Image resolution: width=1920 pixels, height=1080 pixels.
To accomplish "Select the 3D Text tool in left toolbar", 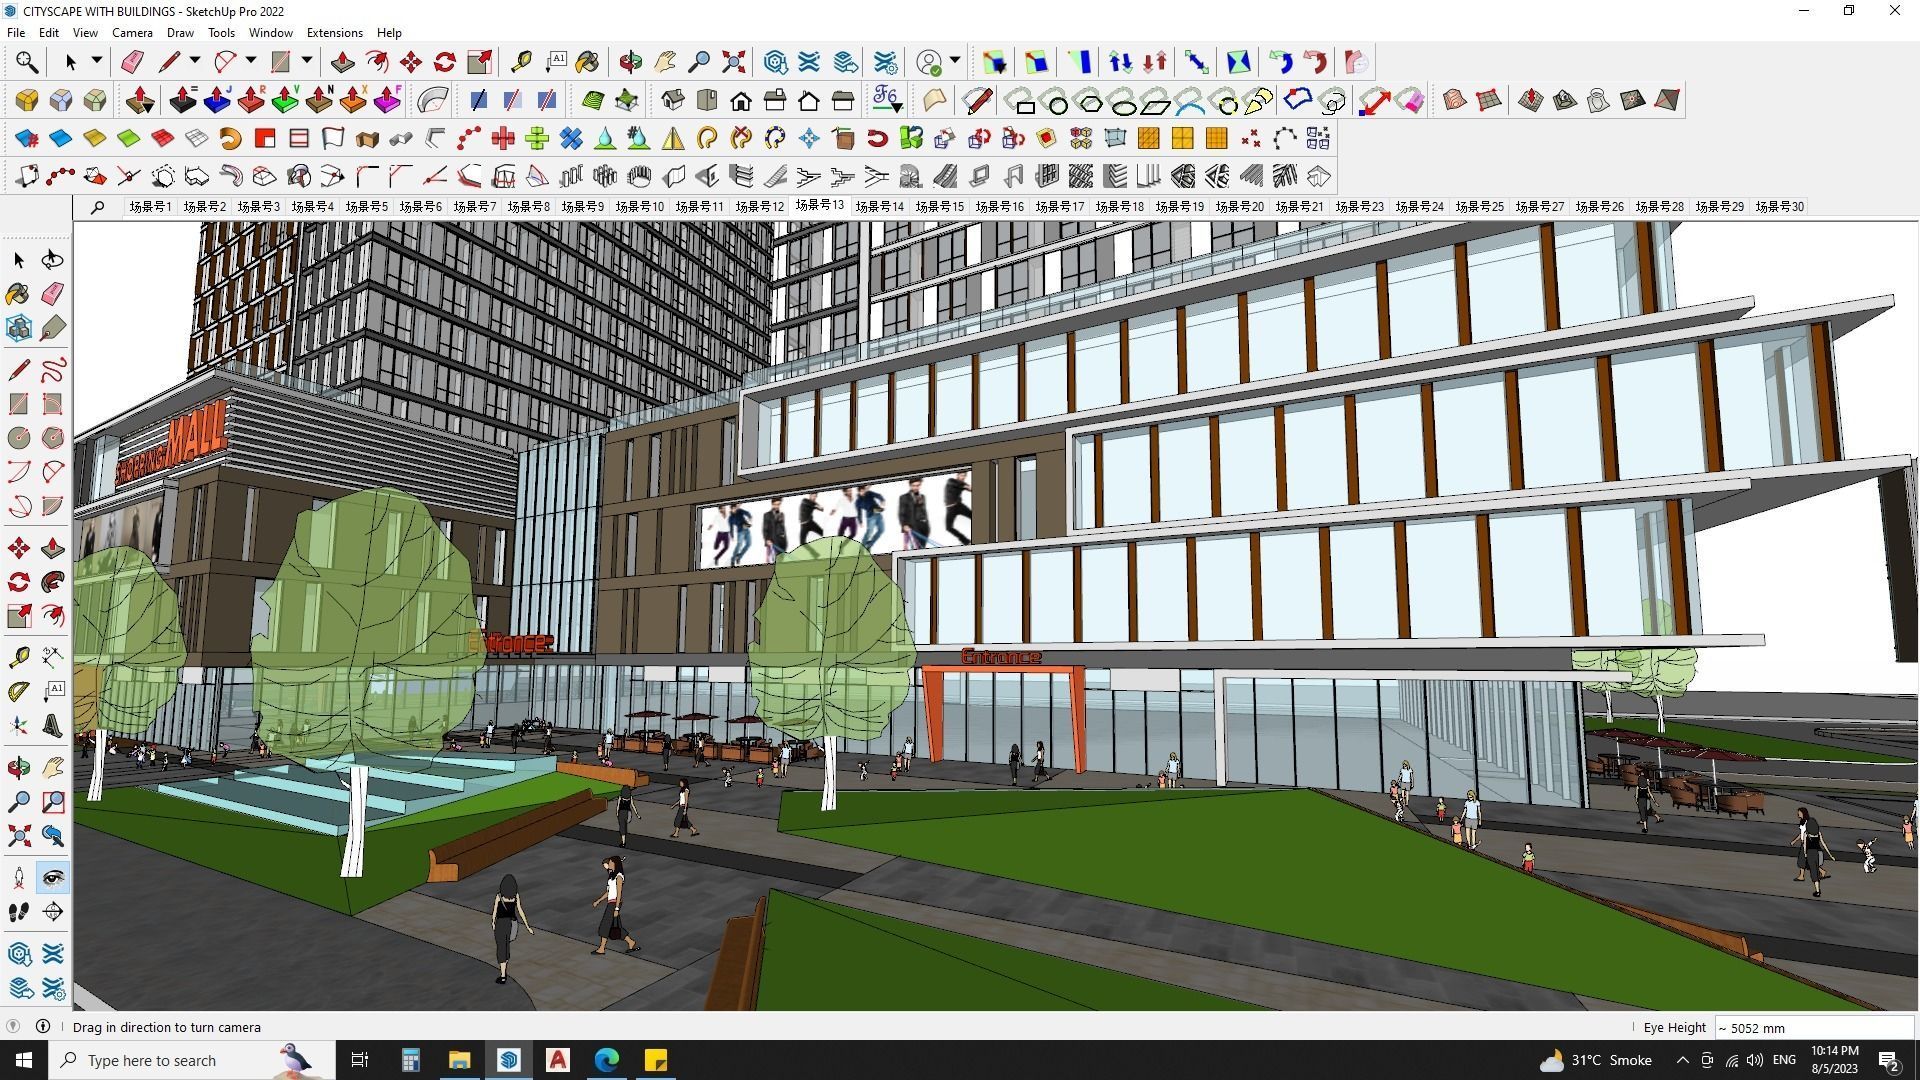I will 53,726.
